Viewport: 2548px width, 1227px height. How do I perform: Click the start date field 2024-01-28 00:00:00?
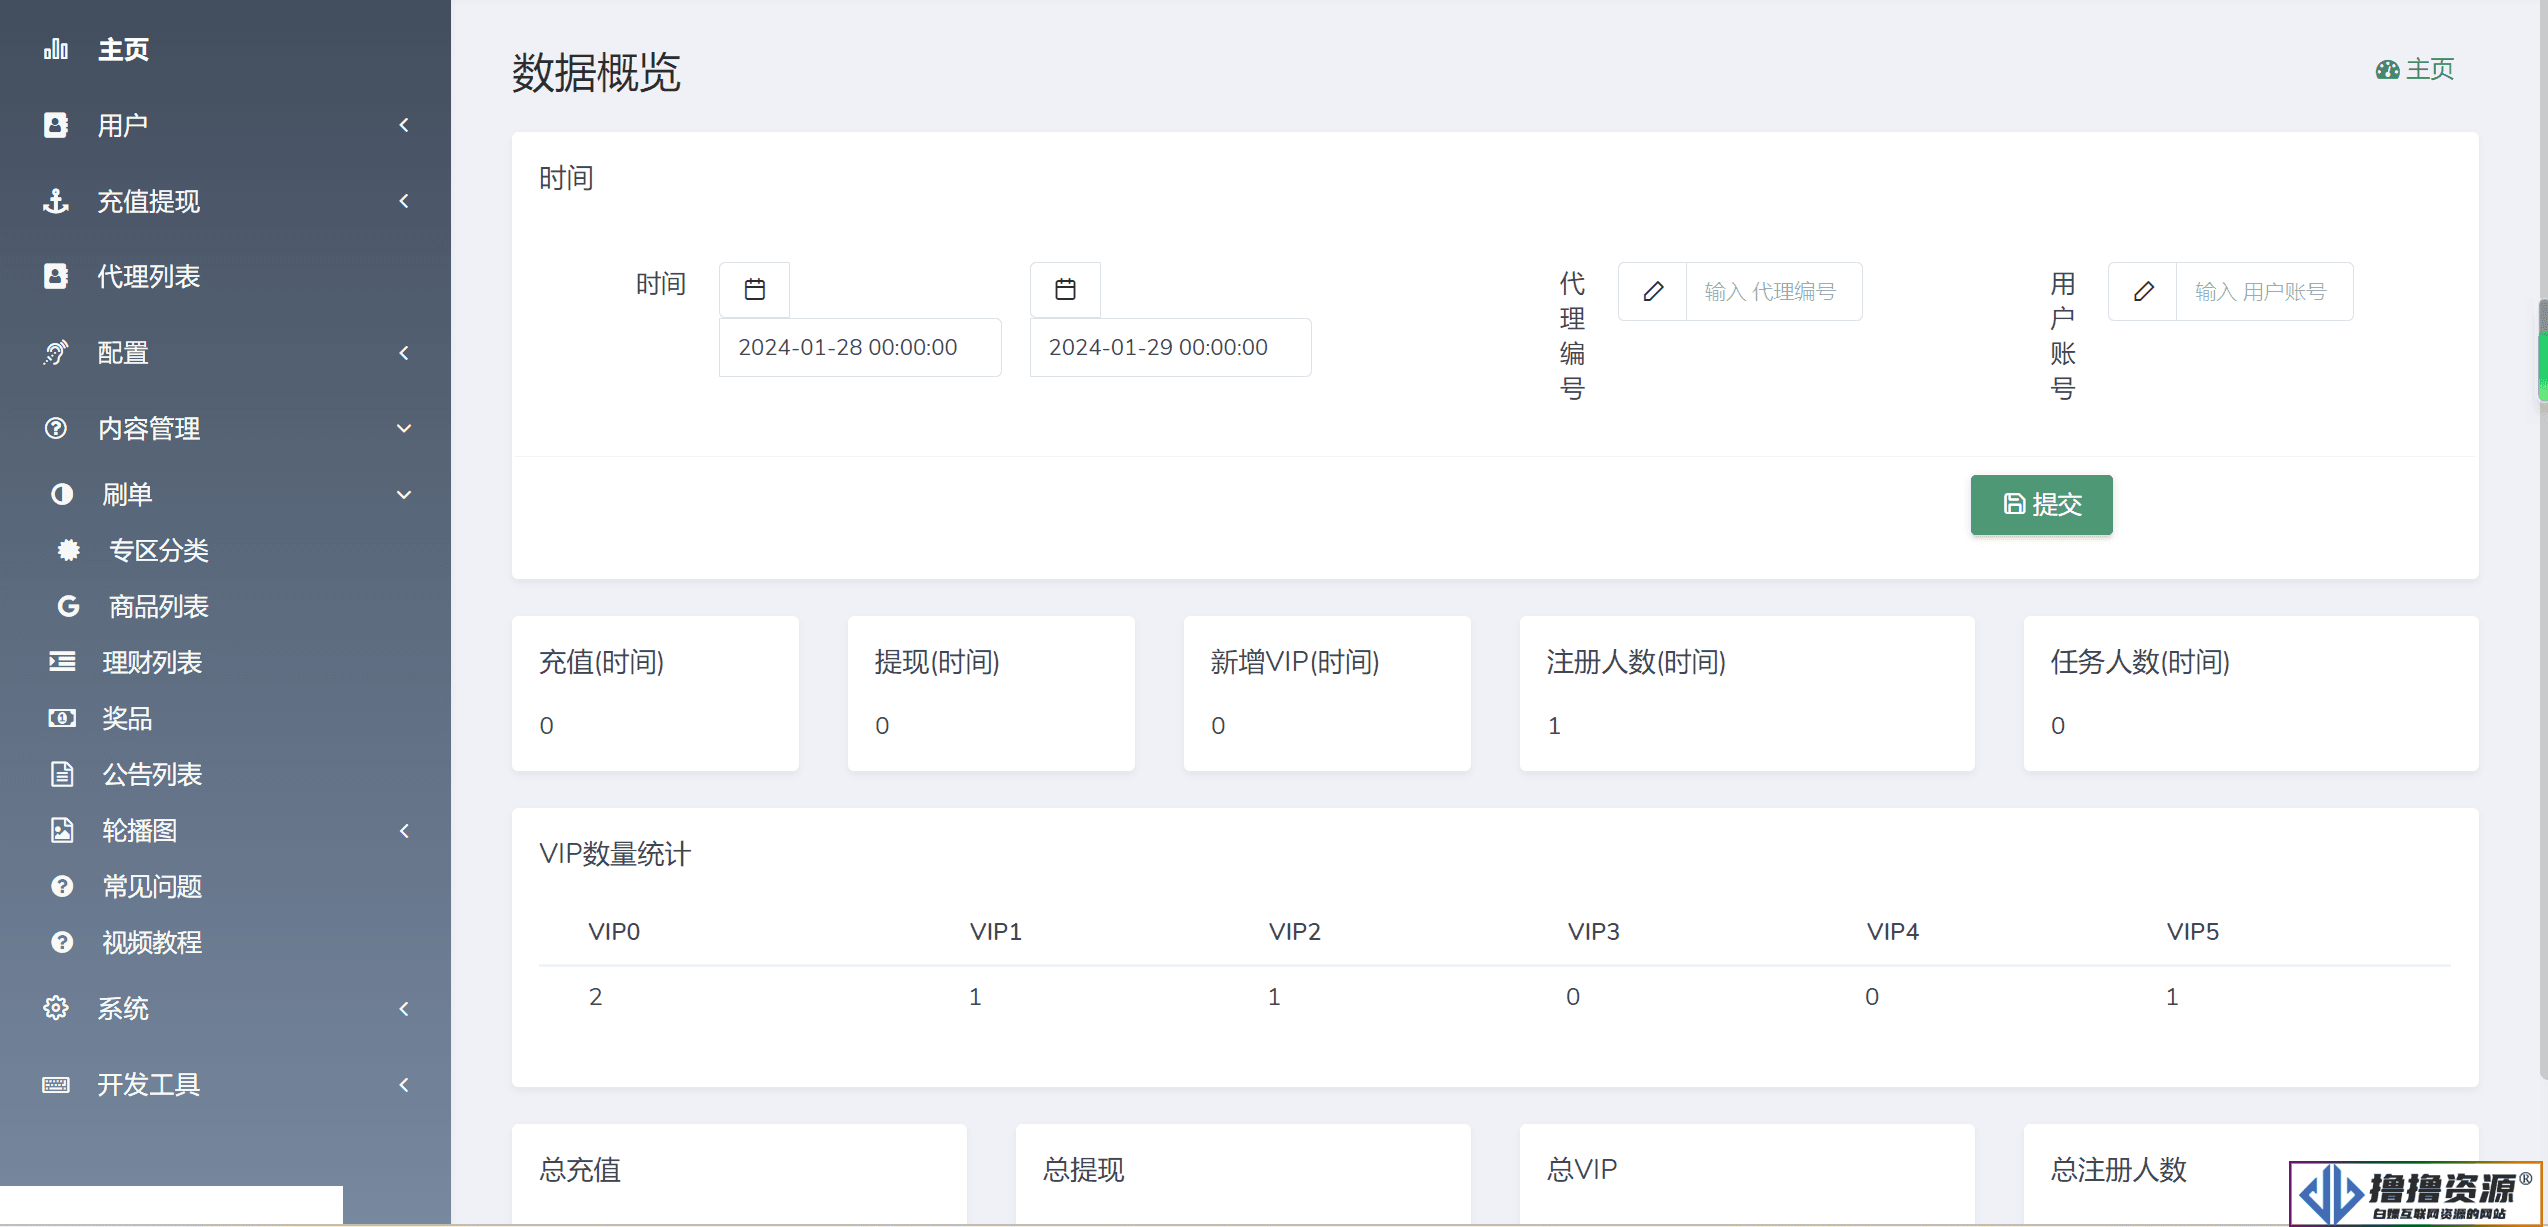click(x=860, y=347)
